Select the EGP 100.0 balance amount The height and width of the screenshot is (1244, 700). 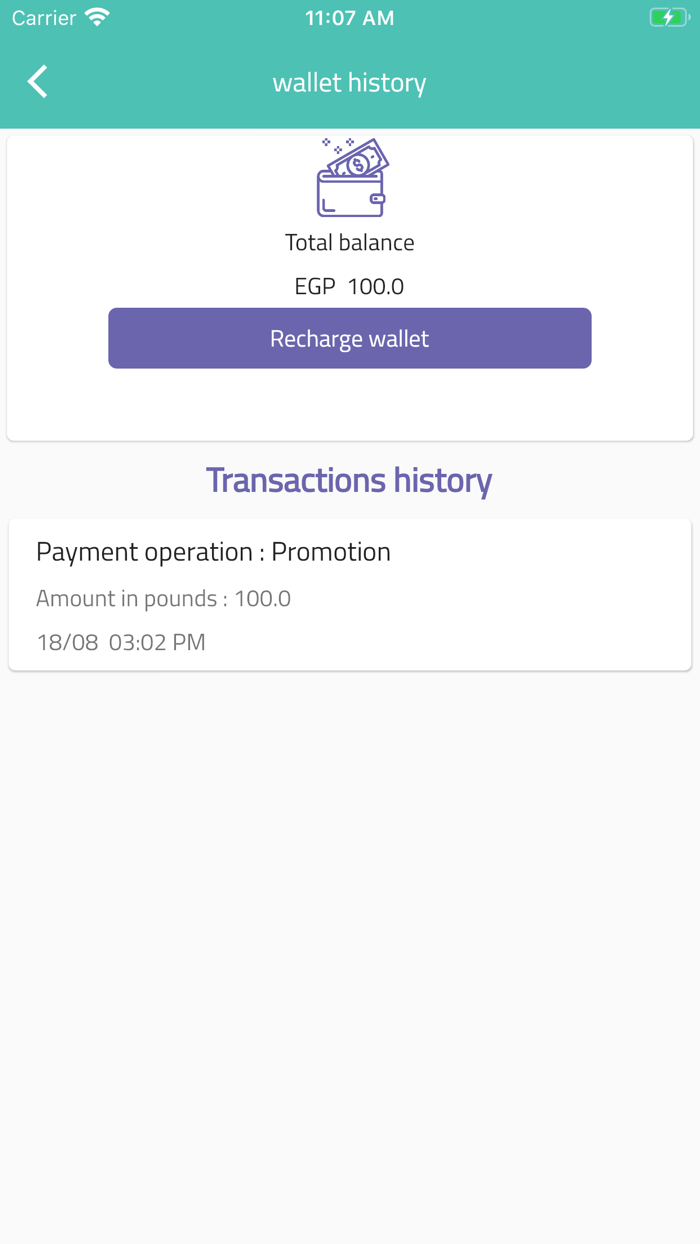[x=349, y=286]
